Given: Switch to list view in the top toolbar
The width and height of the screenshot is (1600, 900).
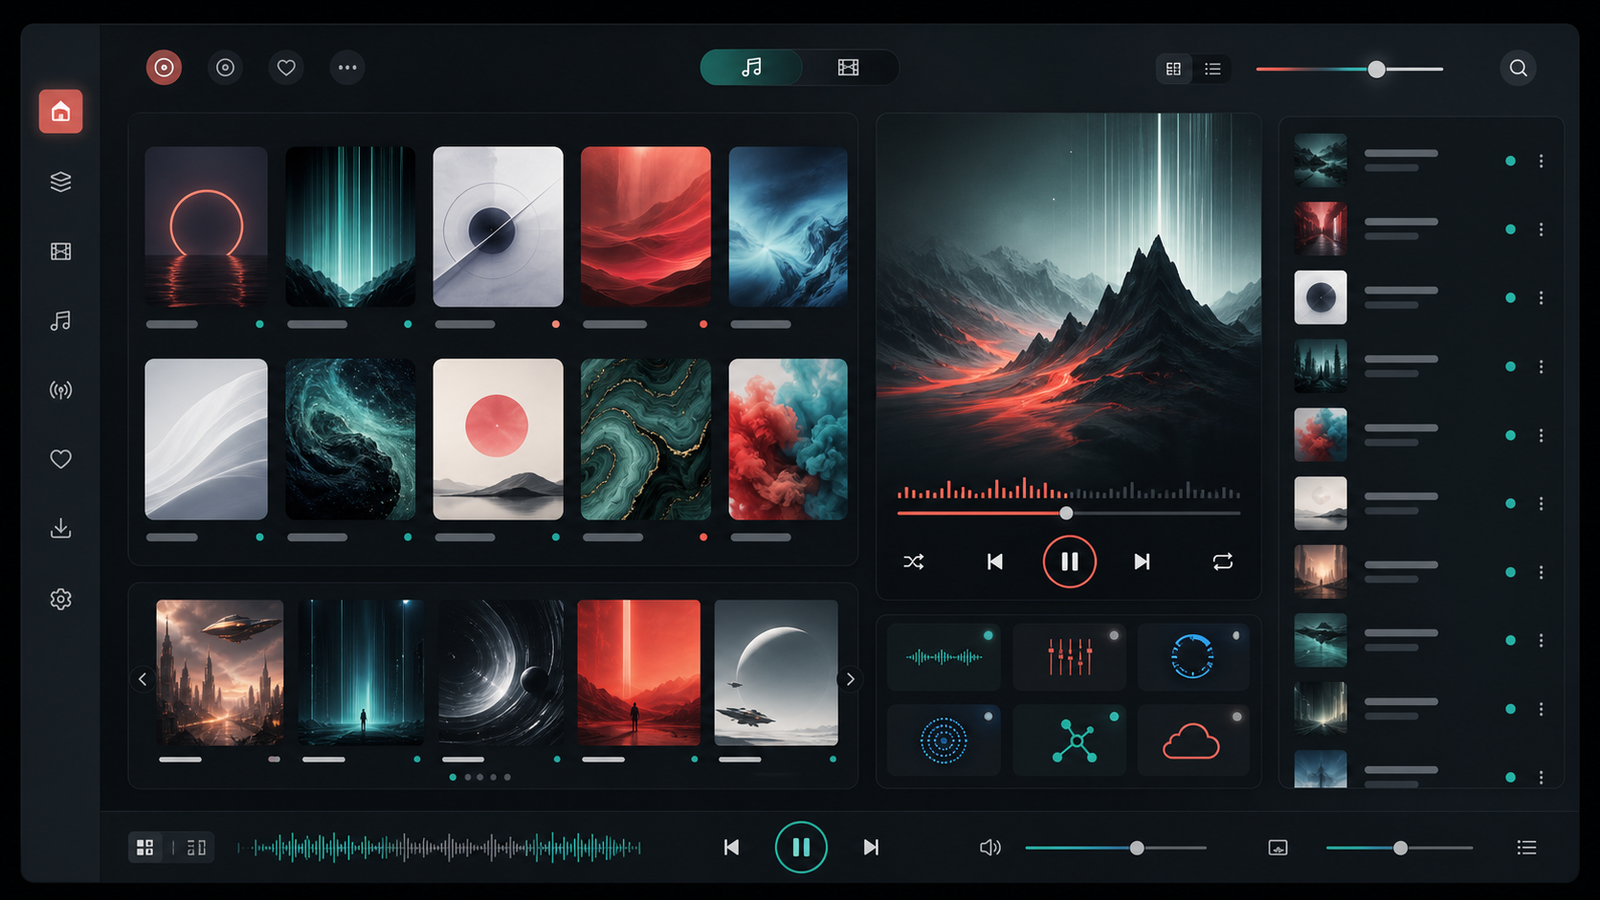Looking at the screenshot, I should pyautogui.click(x=1213, y=68).
